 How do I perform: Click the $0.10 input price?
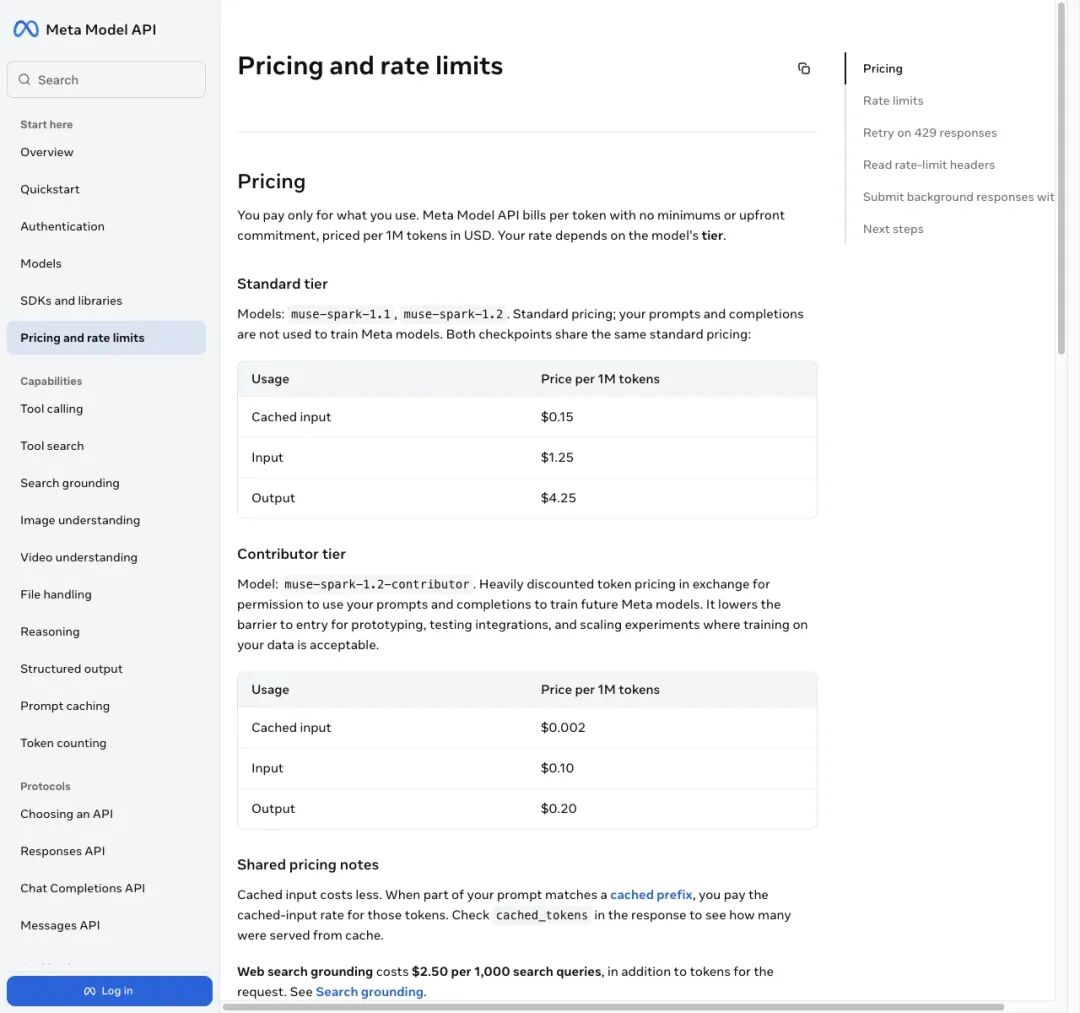[557, 769]
